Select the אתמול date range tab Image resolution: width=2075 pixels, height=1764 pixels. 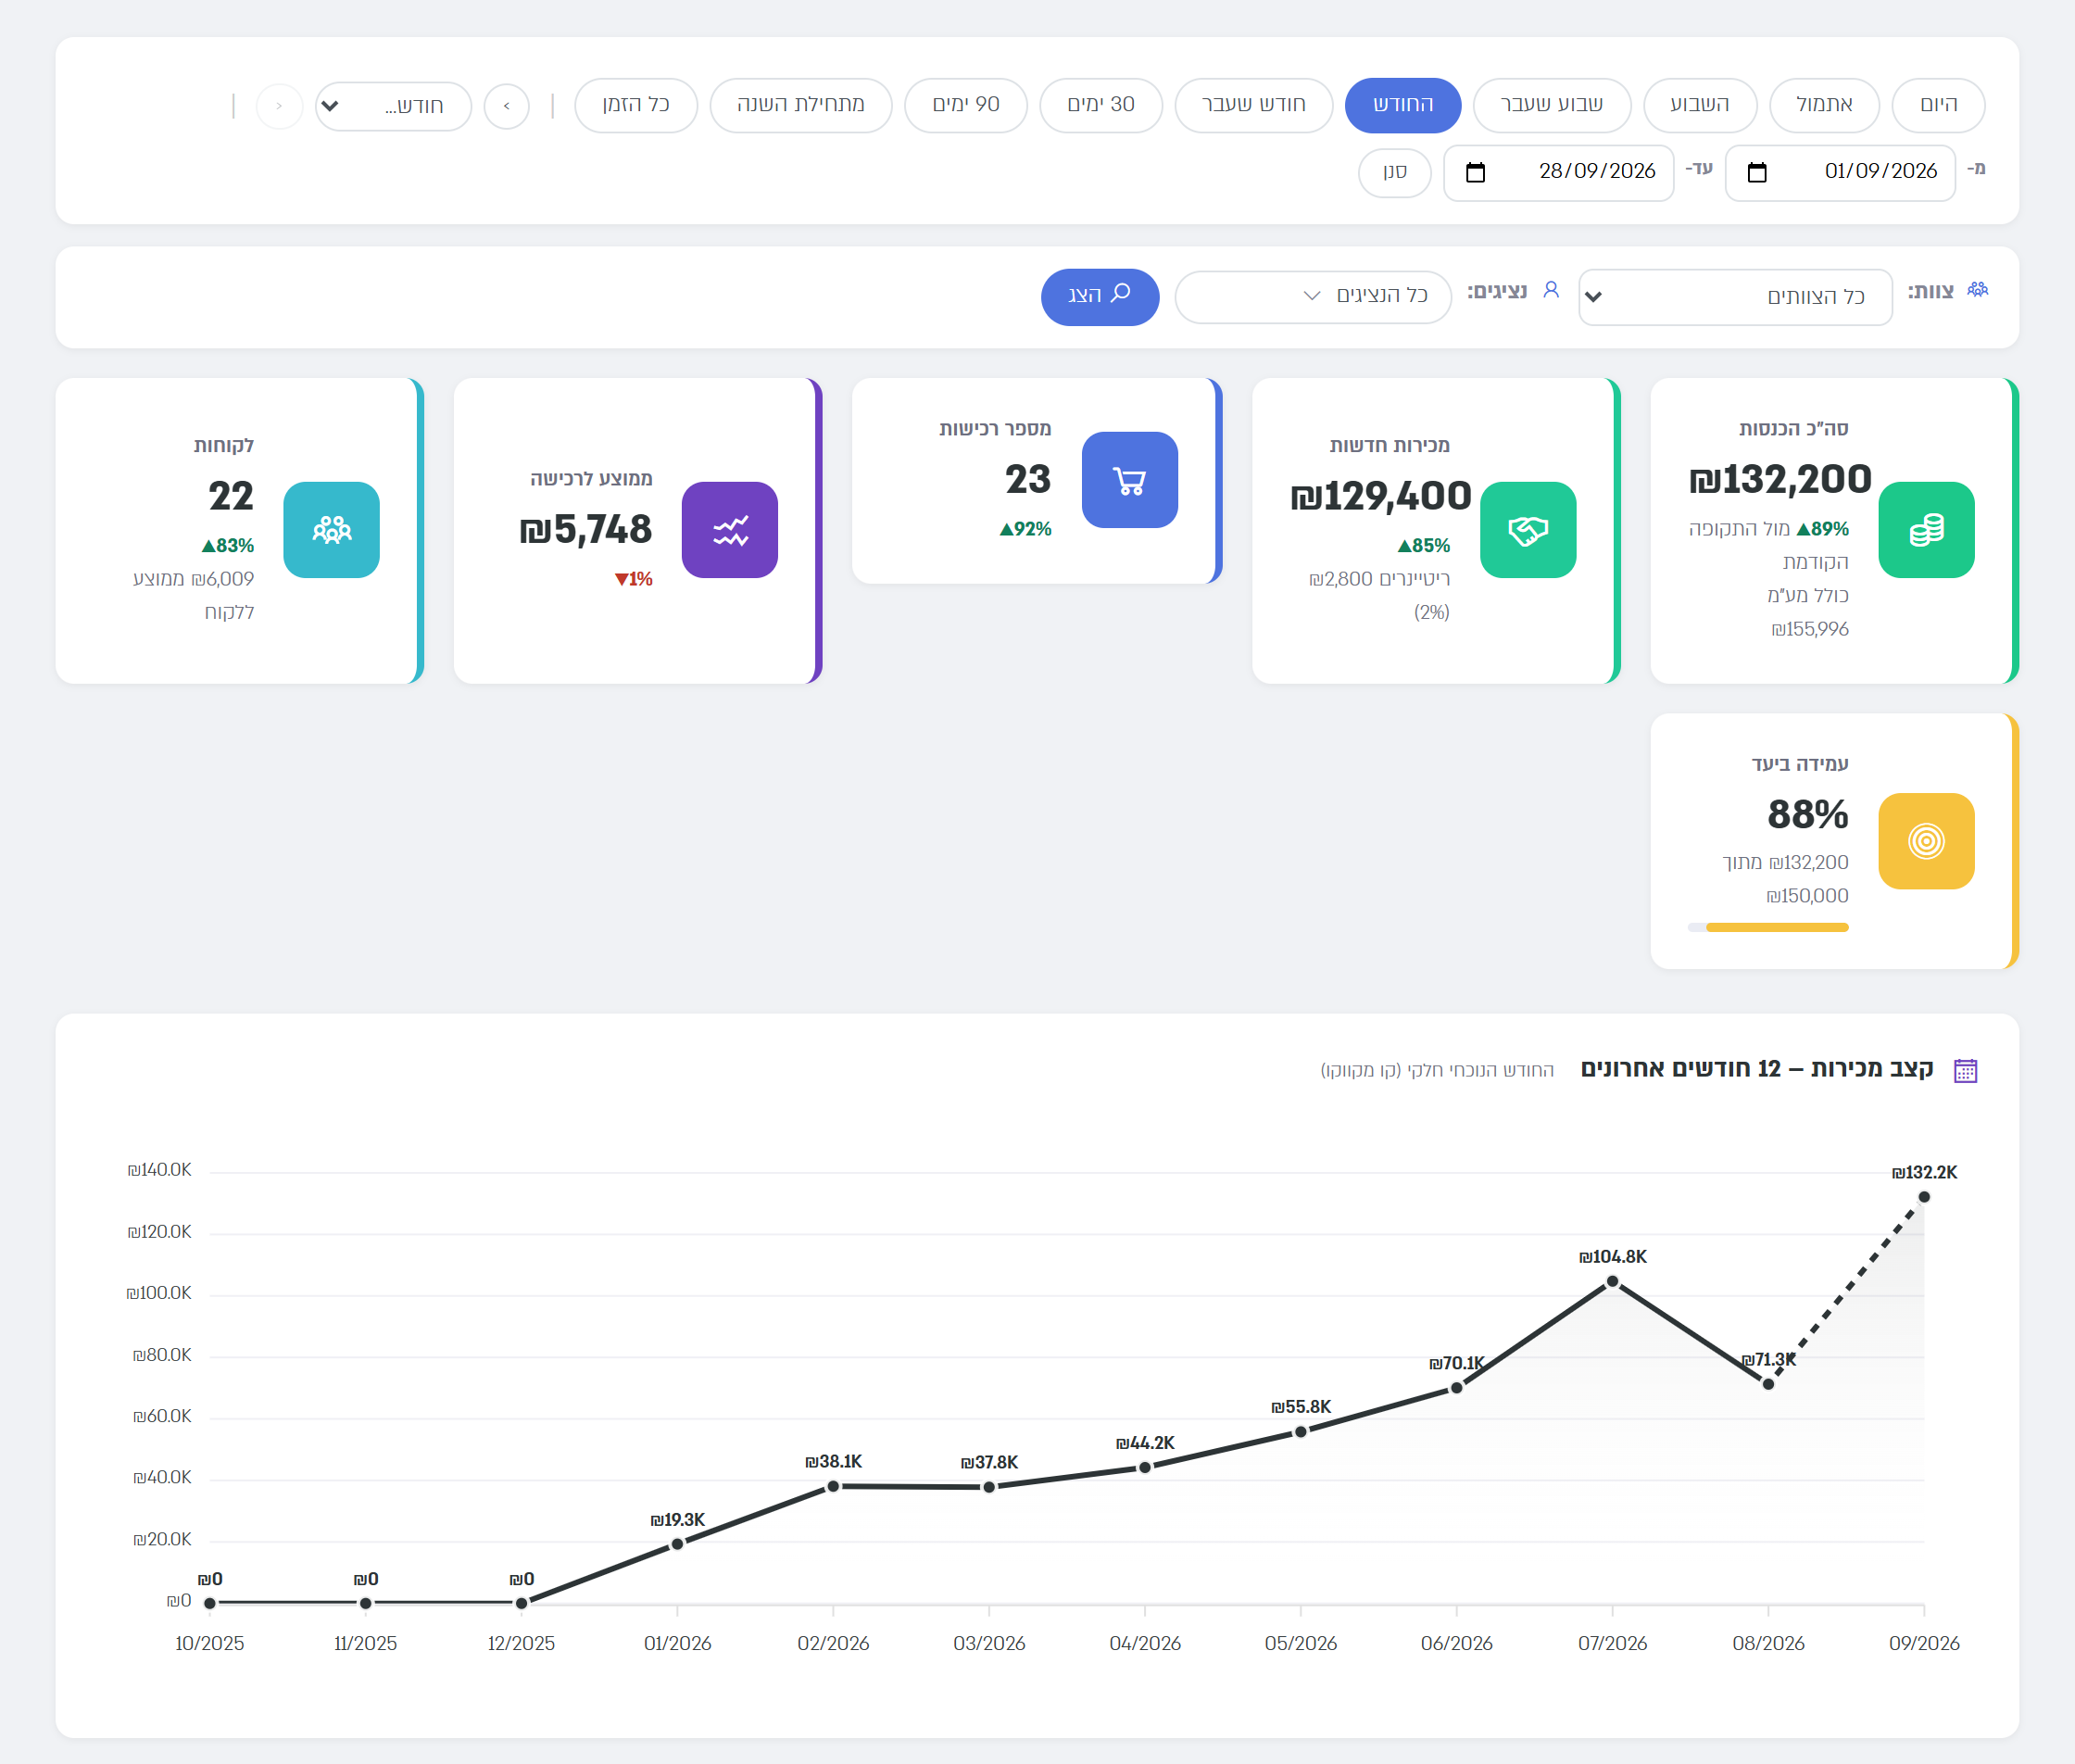click(x=1824, y=105)
